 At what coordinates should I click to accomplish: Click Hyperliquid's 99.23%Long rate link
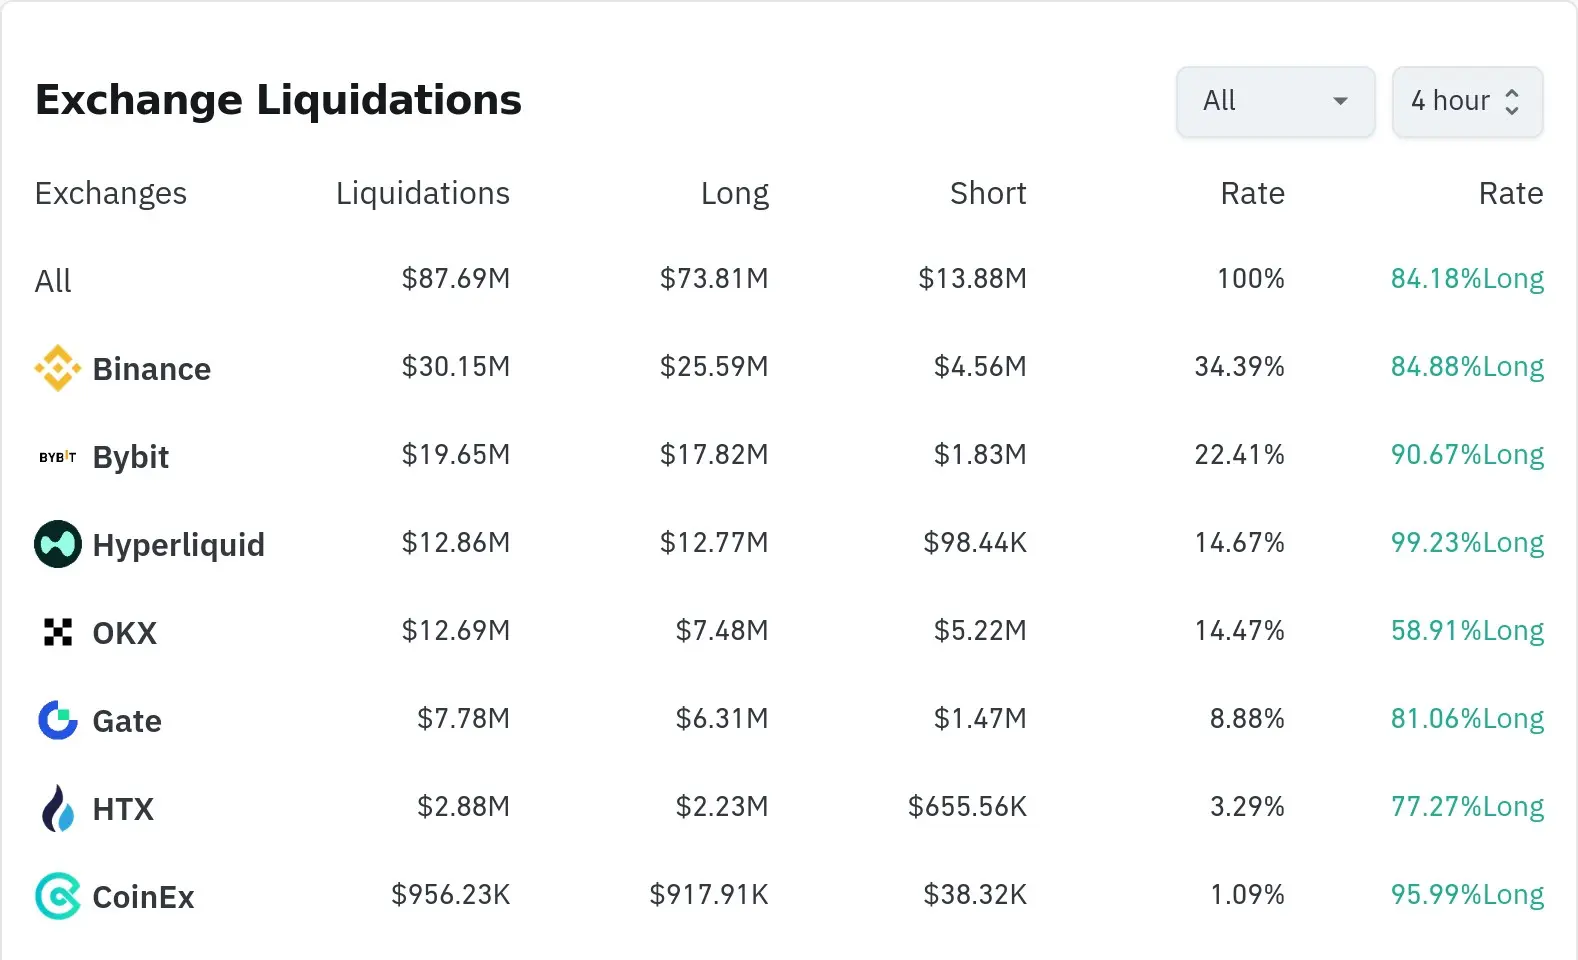[1466, 543]
